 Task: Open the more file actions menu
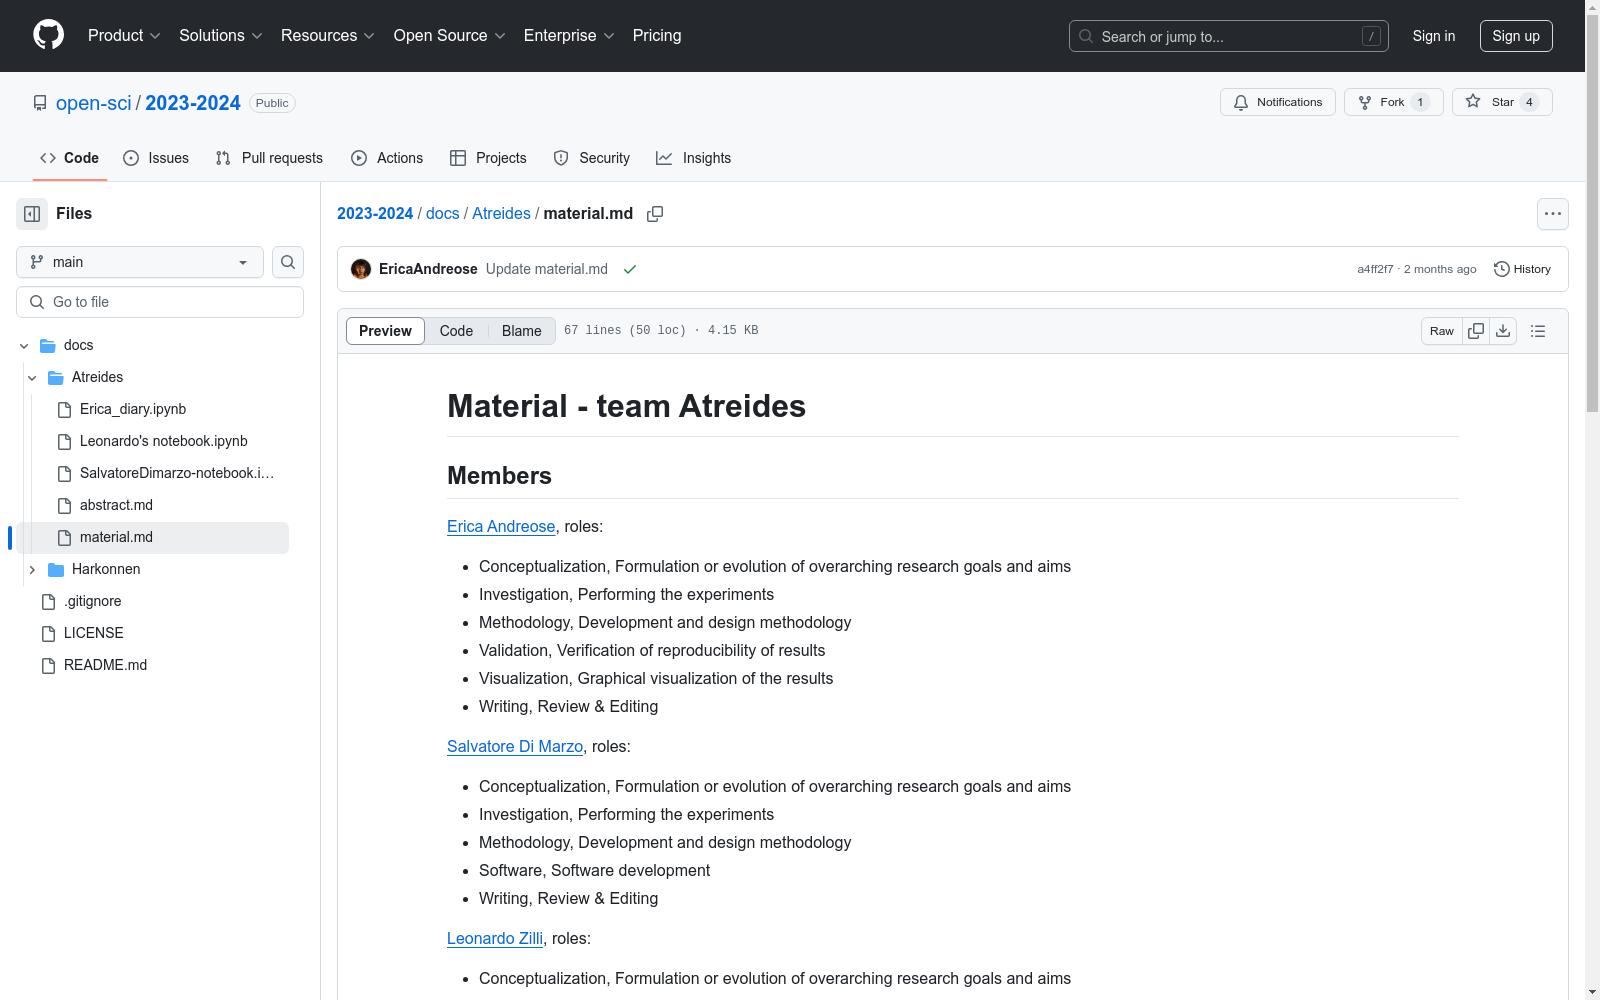tap(1552, 214)
